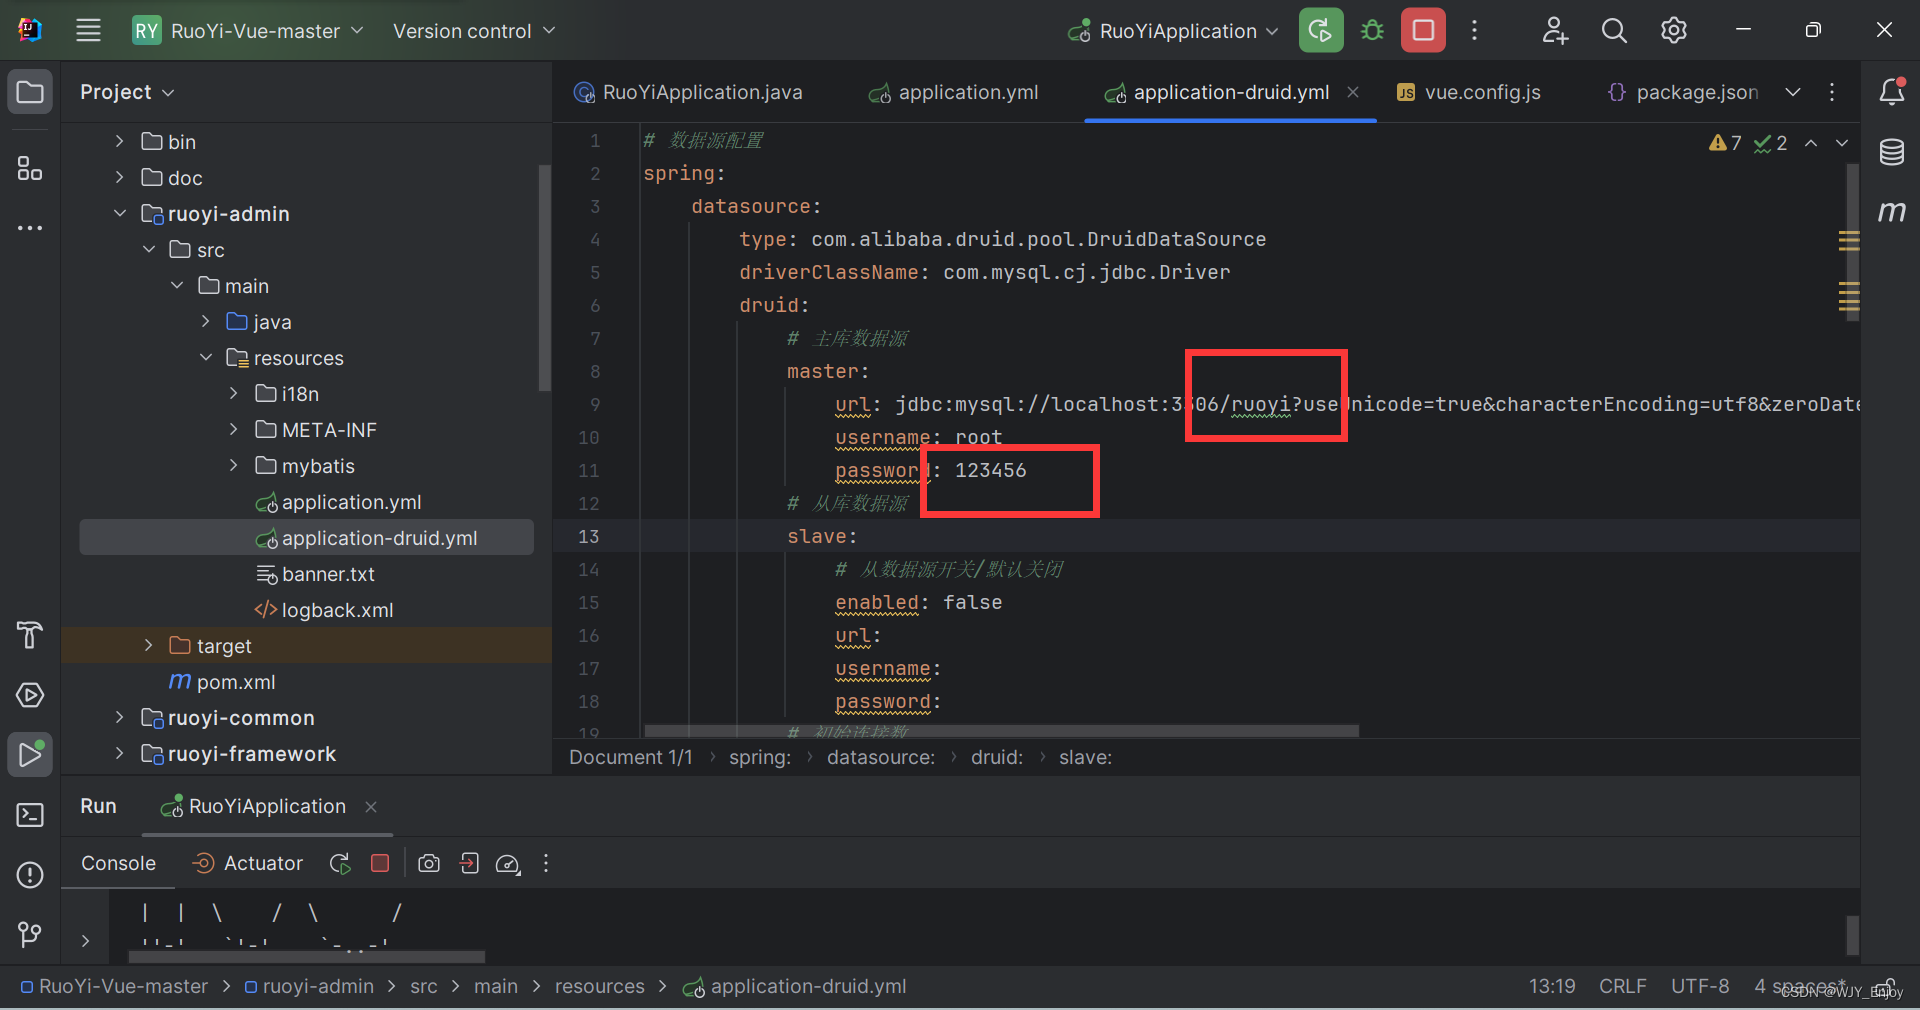Click the project tree vertical scrollbar
Screen dimensions: 1920x1010
(x=544, y=278)
